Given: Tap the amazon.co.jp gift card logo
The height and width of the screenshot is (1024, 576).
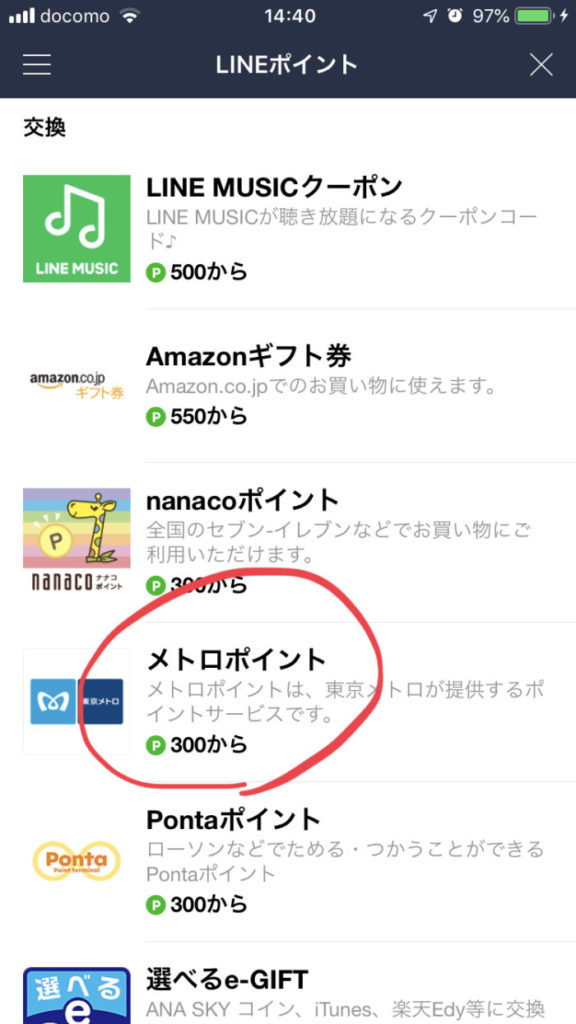Looking at the screenshot, I should (x=76, y=385).
